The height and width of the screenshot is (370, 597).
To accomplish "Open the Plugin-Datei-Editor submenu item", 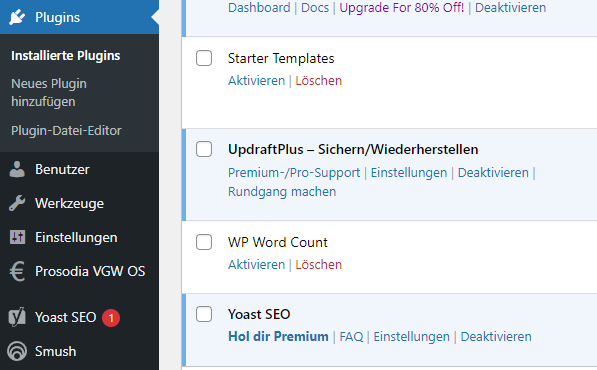I will click(66, 131).
